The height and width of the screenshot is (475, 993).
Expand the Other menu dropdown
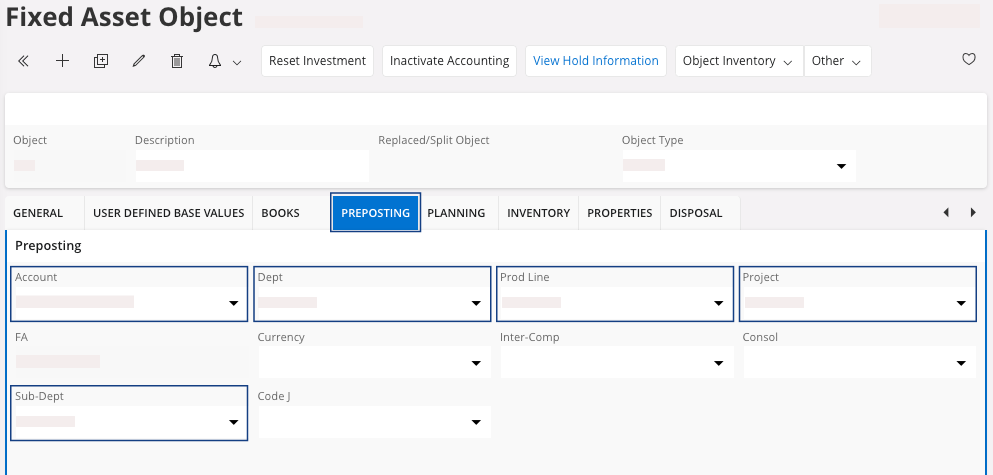tap(837, 61)
